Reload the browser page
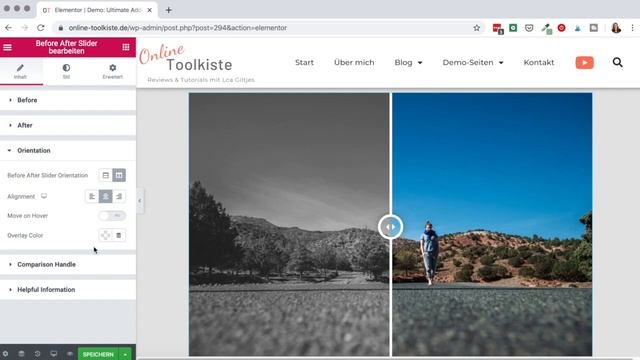 pos(40,28)
